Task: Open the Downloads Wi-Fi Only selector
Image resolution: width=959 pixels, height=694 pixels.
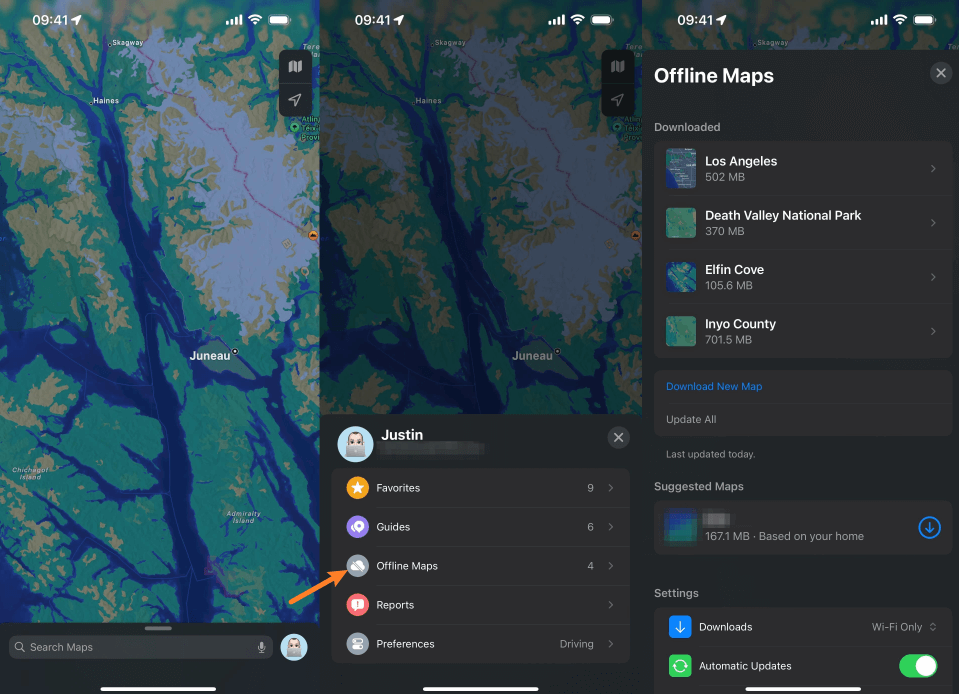Action: coord(904,627)
